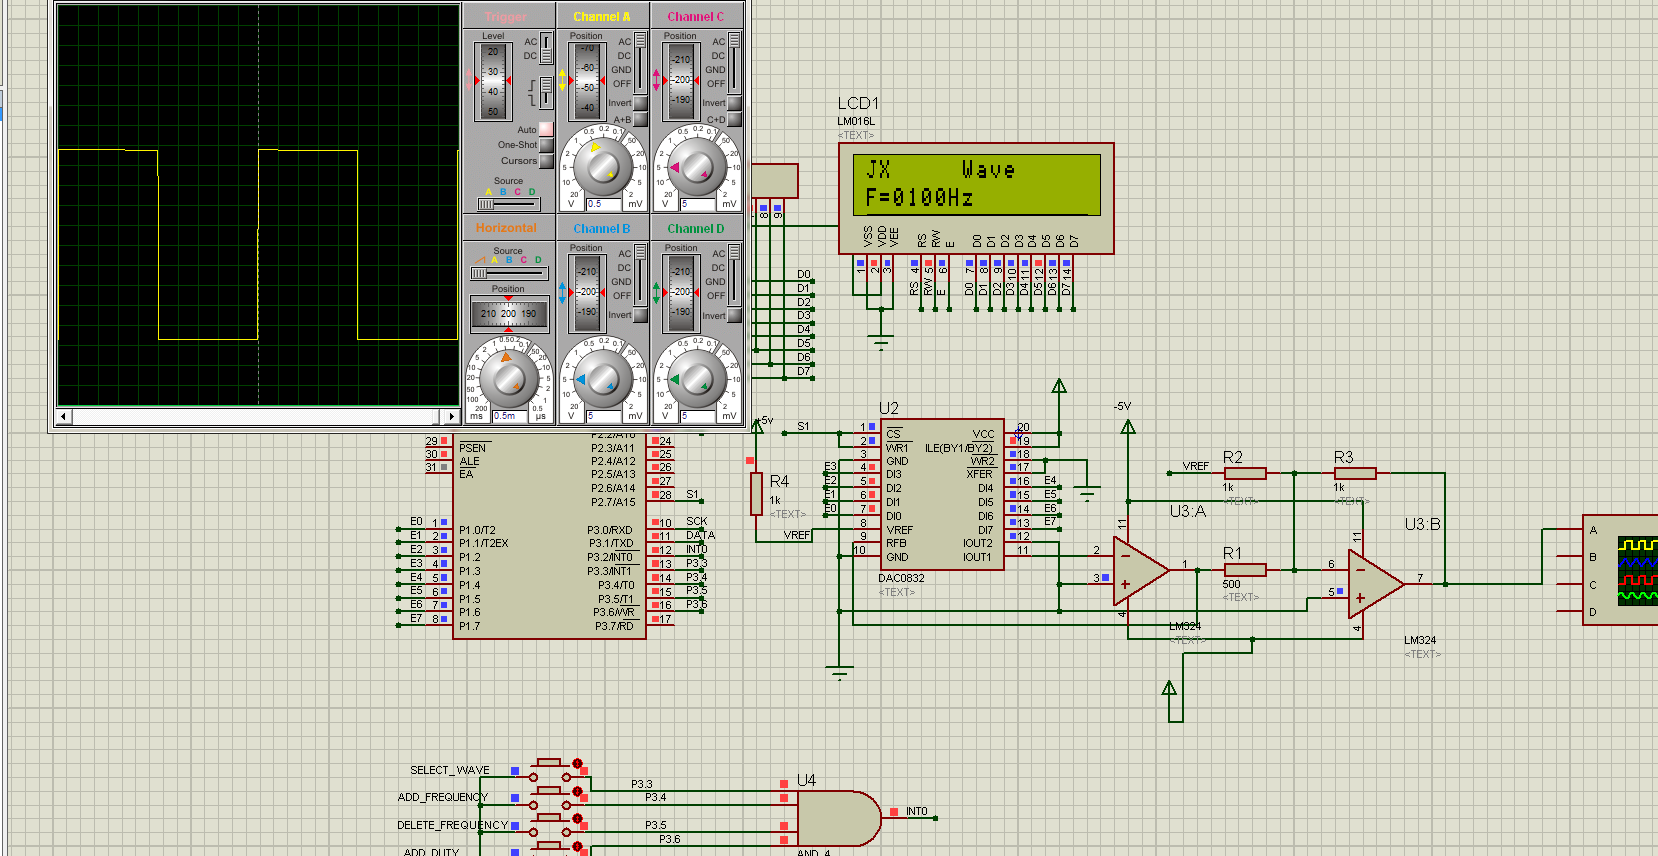This screenshot has width=1658, height=856.
Task: Click the R4 resistor component
Action: (x=757, y=494)
